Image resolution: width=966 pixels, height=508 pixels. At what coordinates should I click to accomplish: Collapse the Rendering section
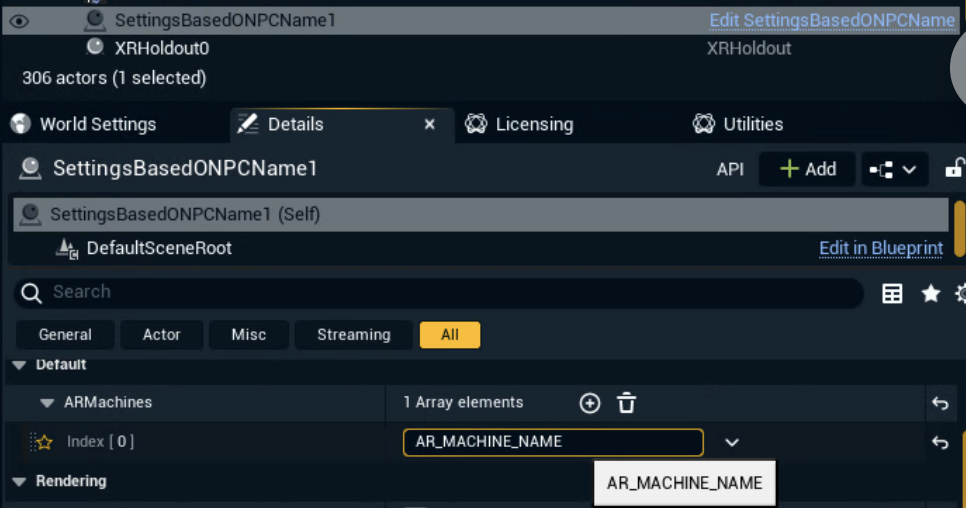pyautogui.click(x=19, y=482)
